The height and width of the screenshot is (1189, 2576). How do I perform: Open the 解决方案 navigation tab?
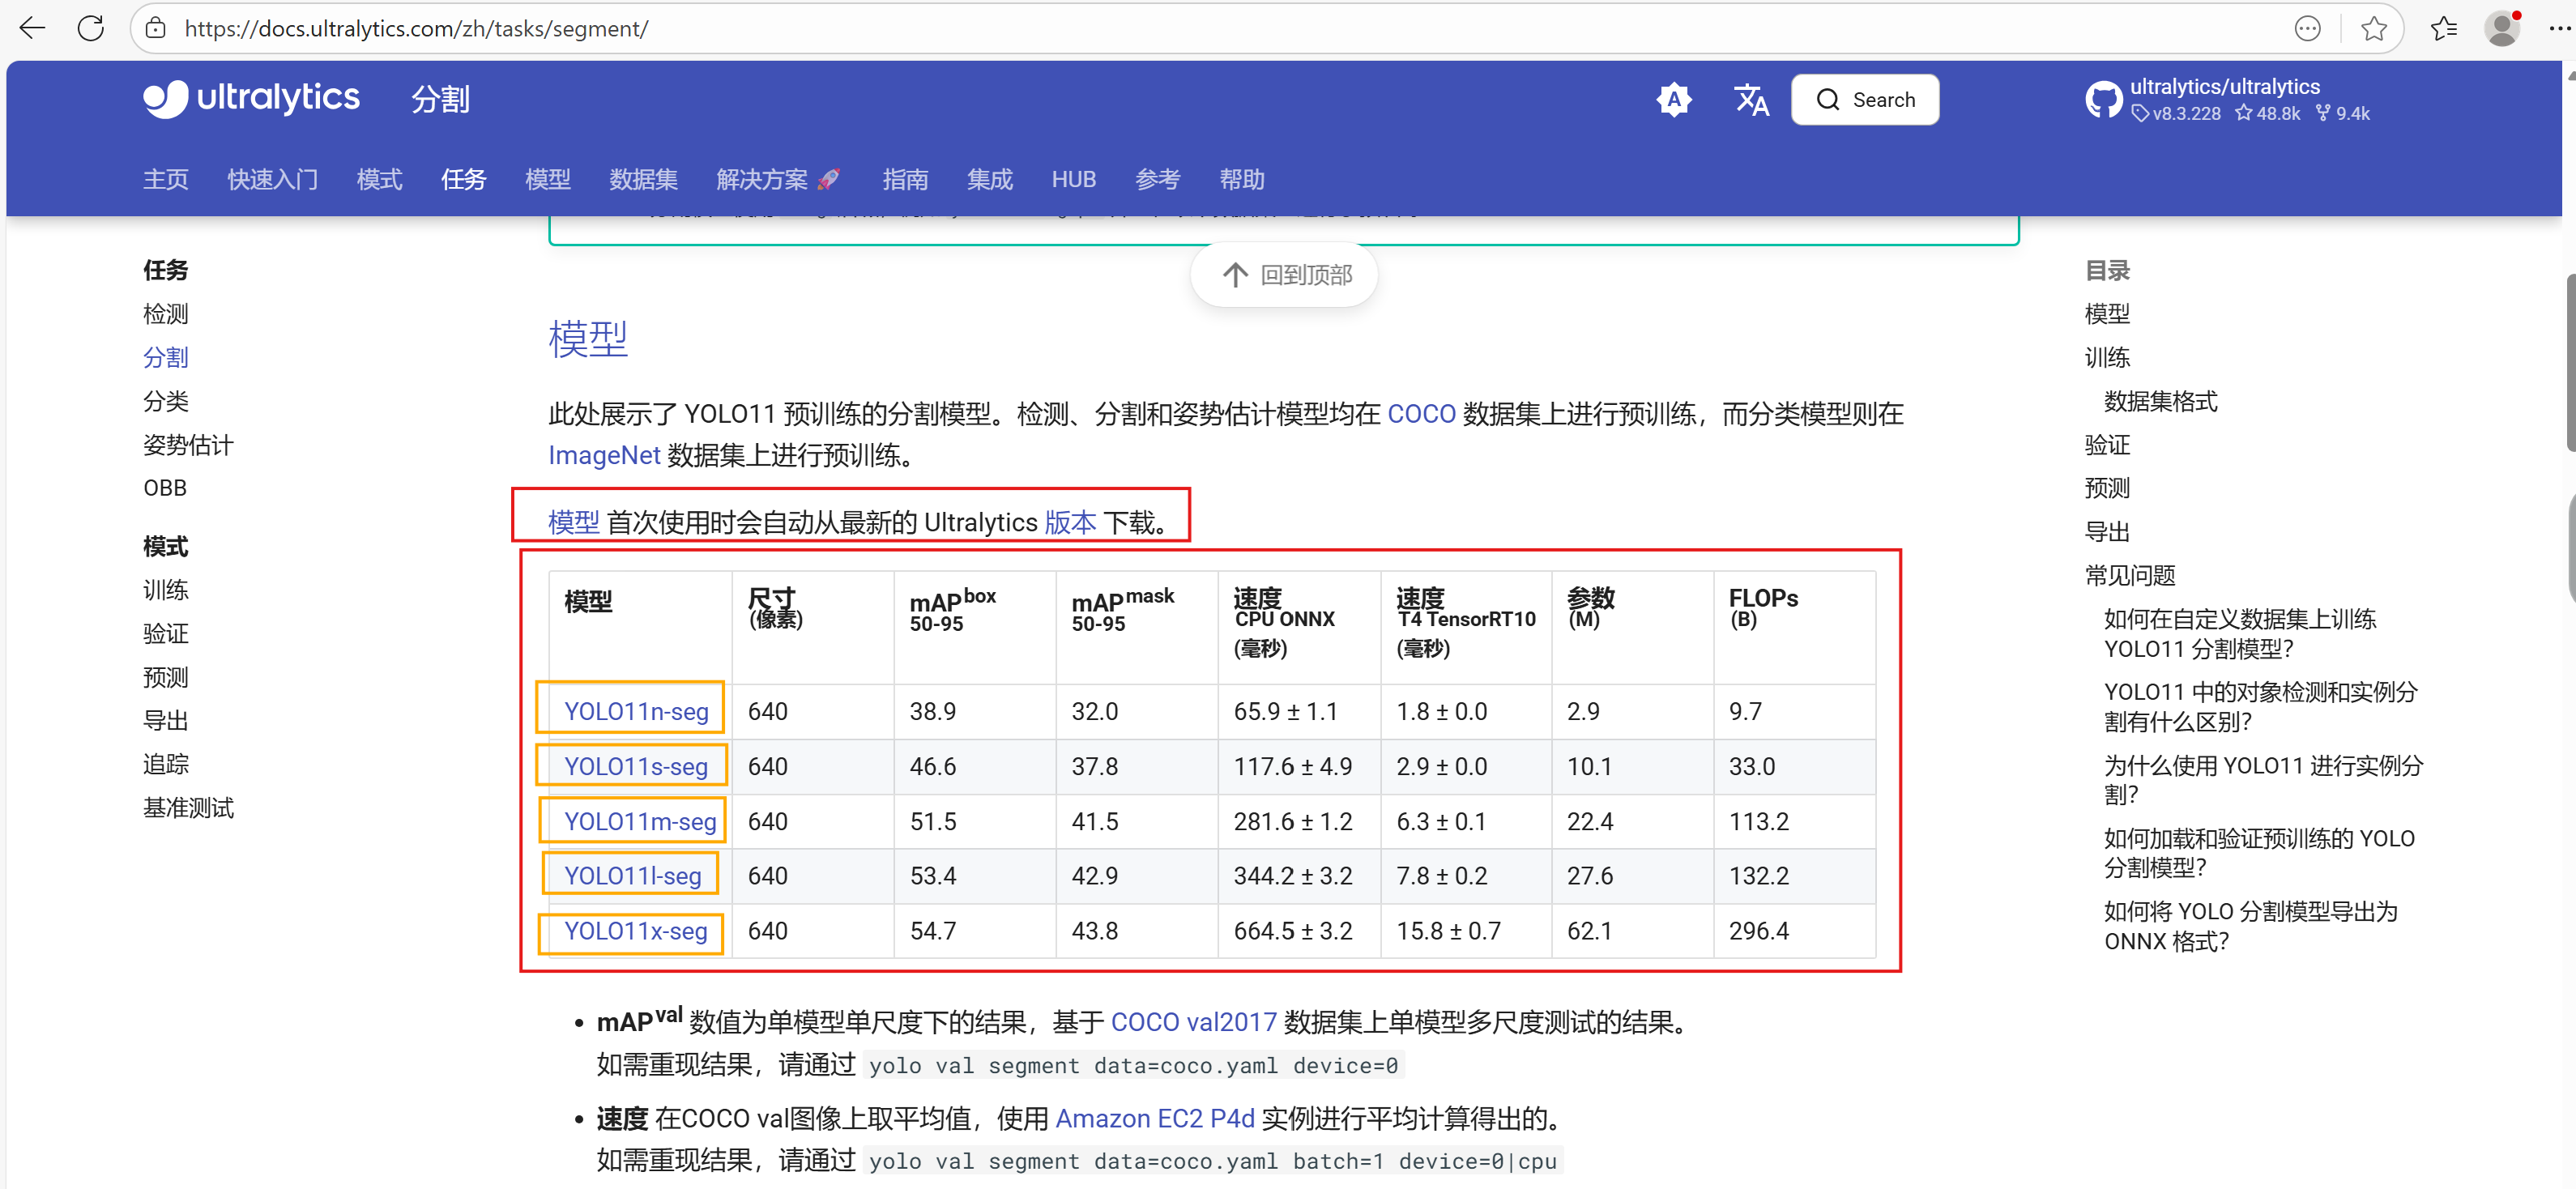point(777,179)
